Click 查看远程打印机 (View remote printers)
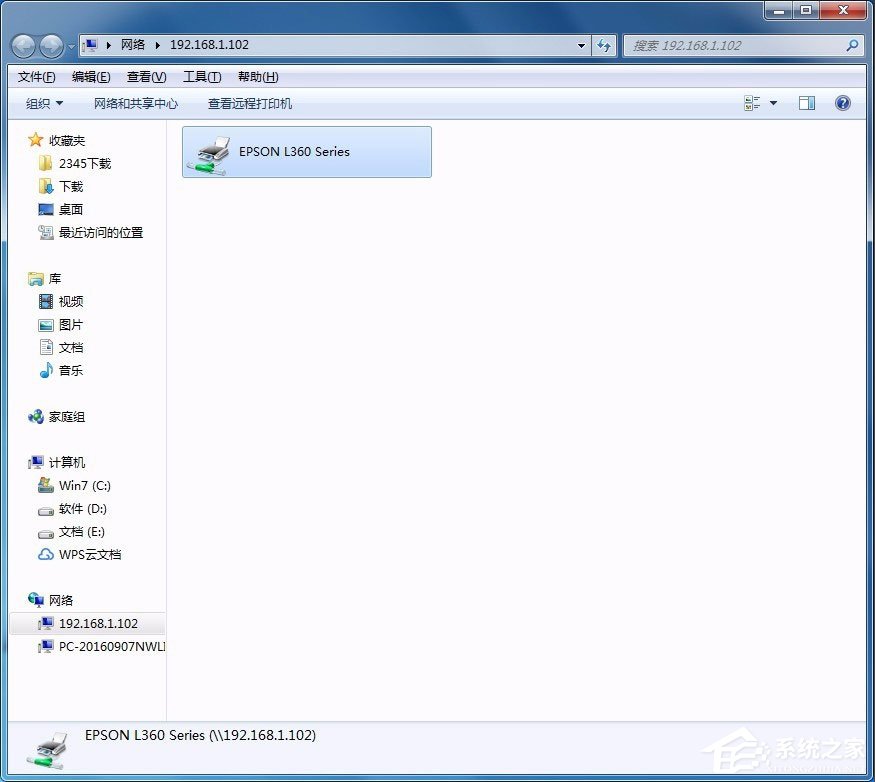 (x=251, y=103)
